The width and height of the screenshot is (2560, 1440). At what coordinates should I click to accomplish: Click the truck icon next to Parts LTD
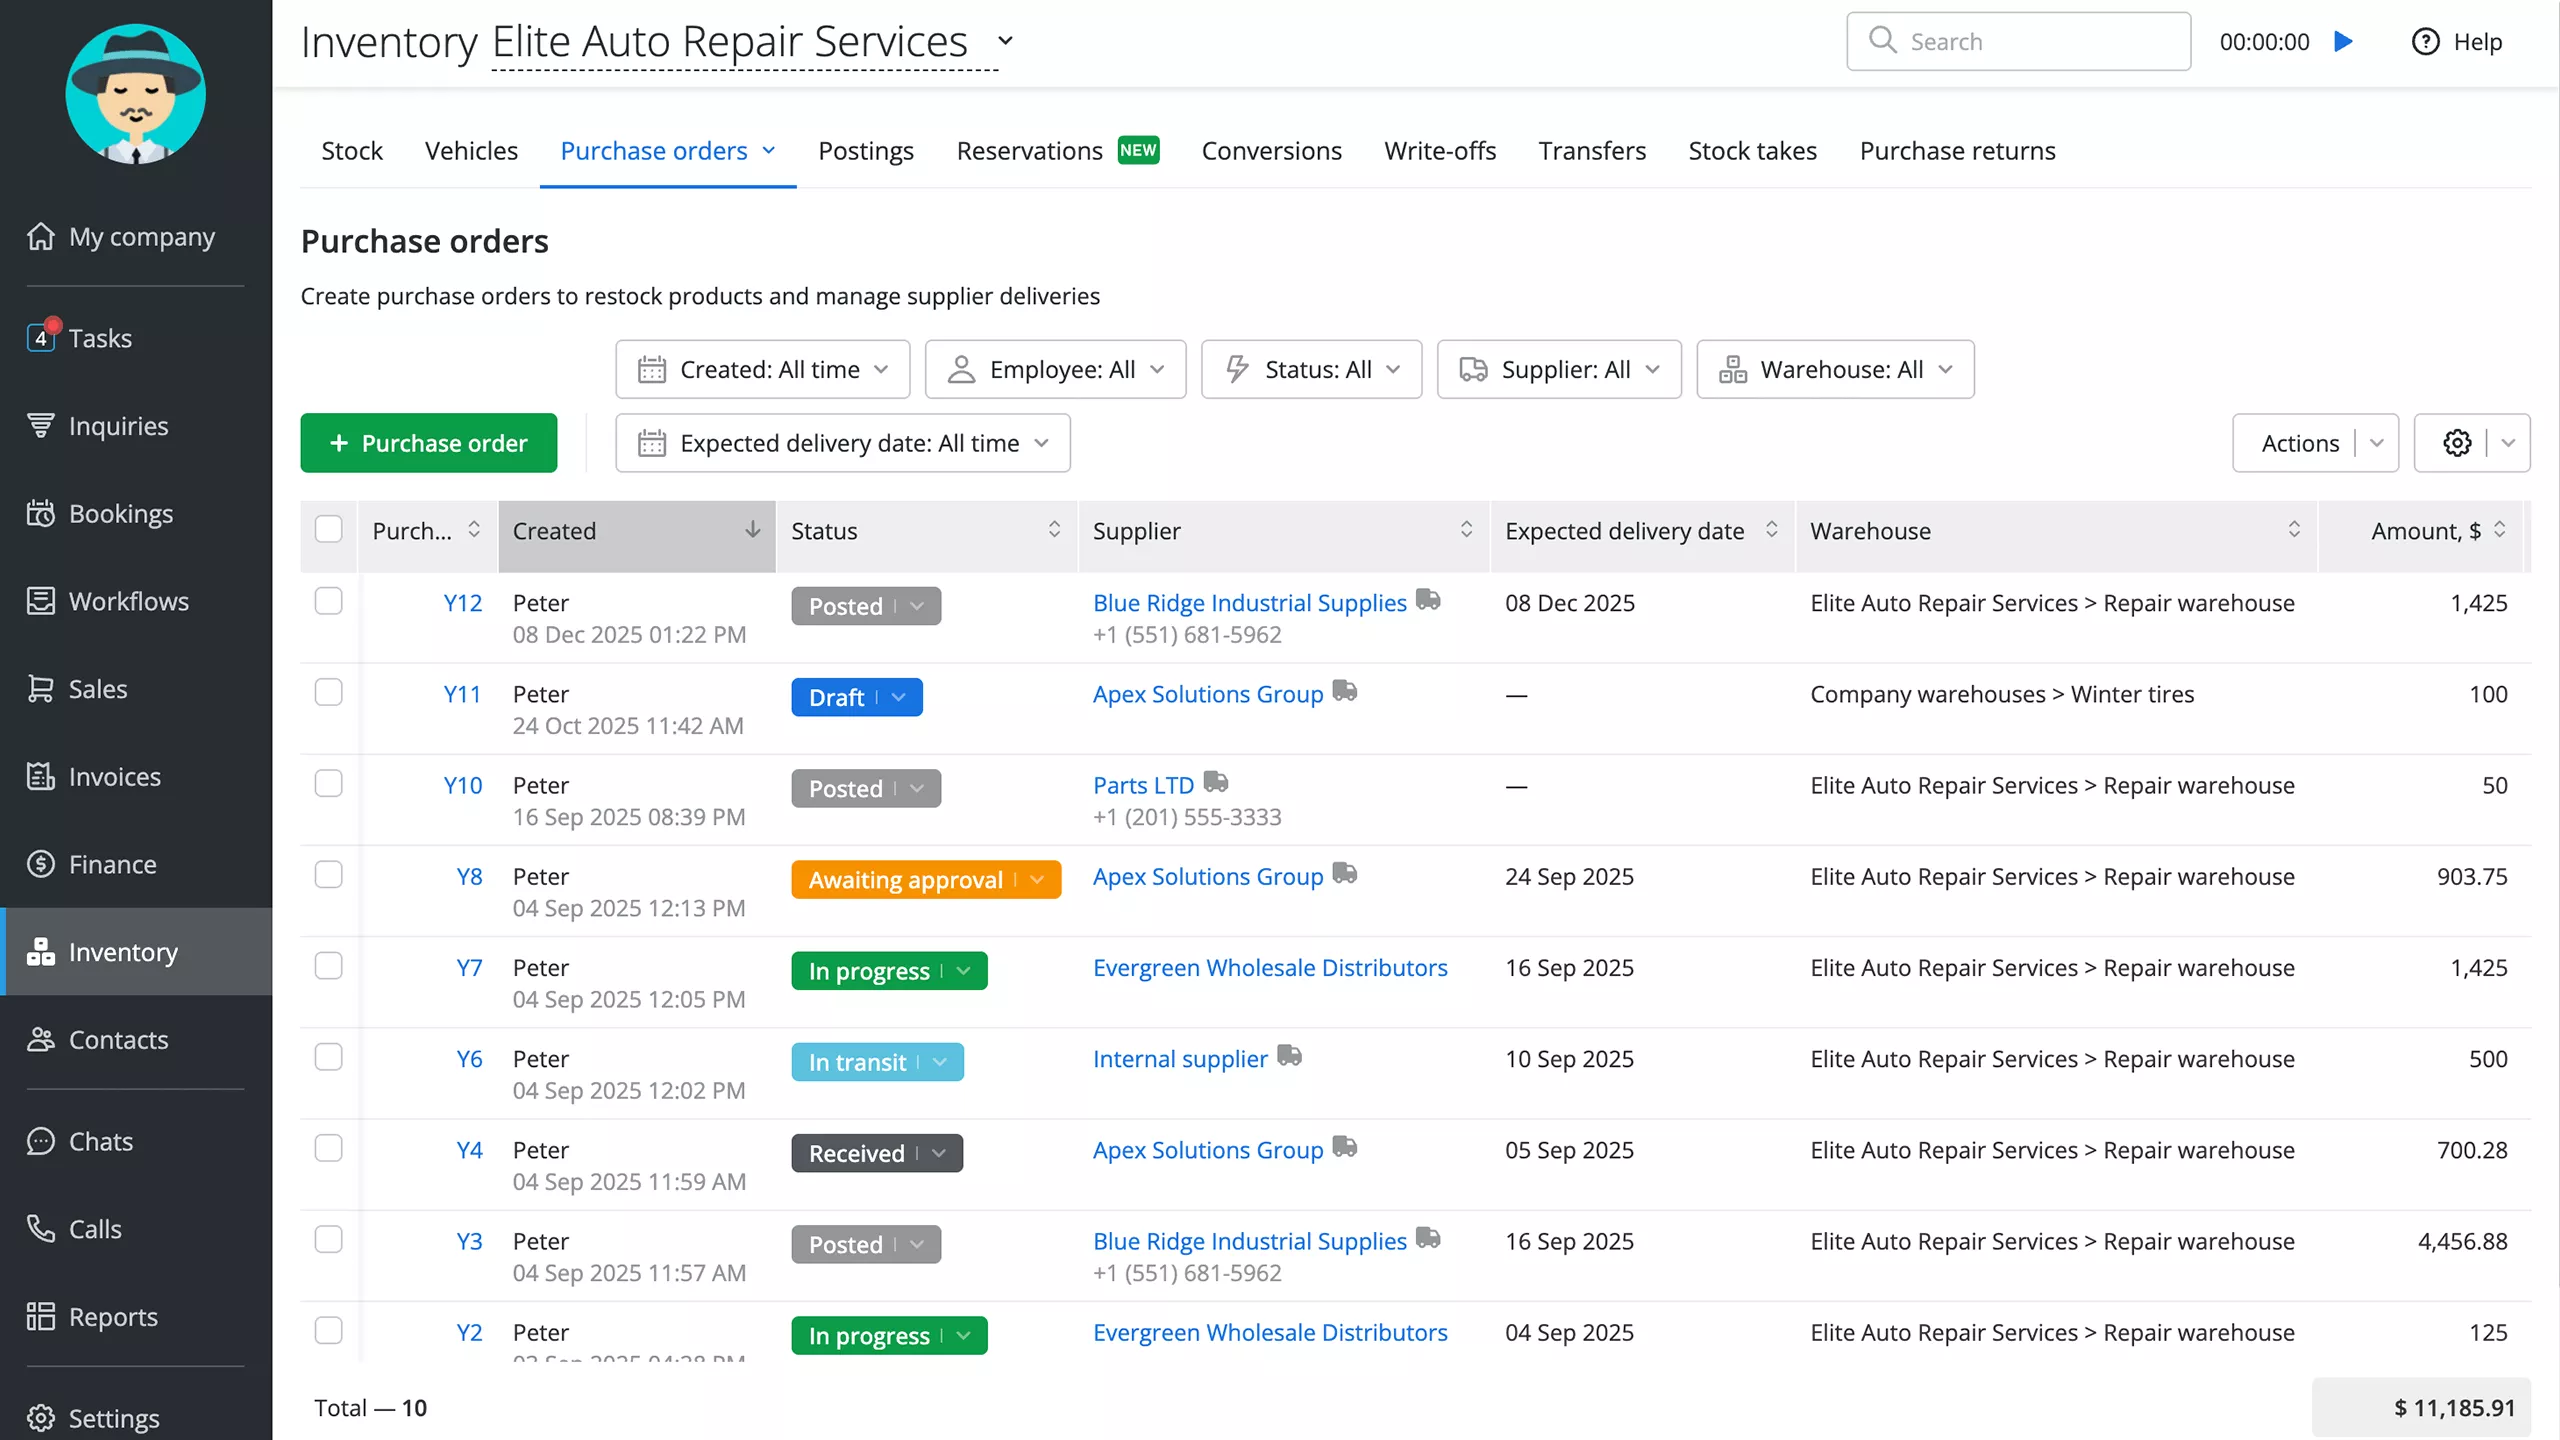tap(1215, 782)
